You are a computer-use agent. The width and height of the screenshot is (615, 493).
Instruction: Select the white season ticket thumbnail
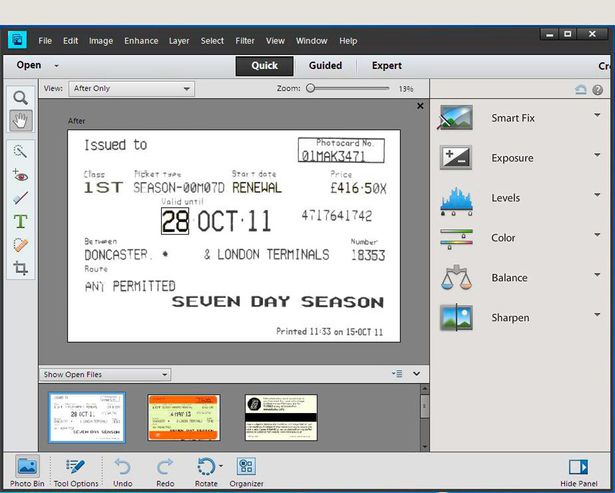(87, 418)
